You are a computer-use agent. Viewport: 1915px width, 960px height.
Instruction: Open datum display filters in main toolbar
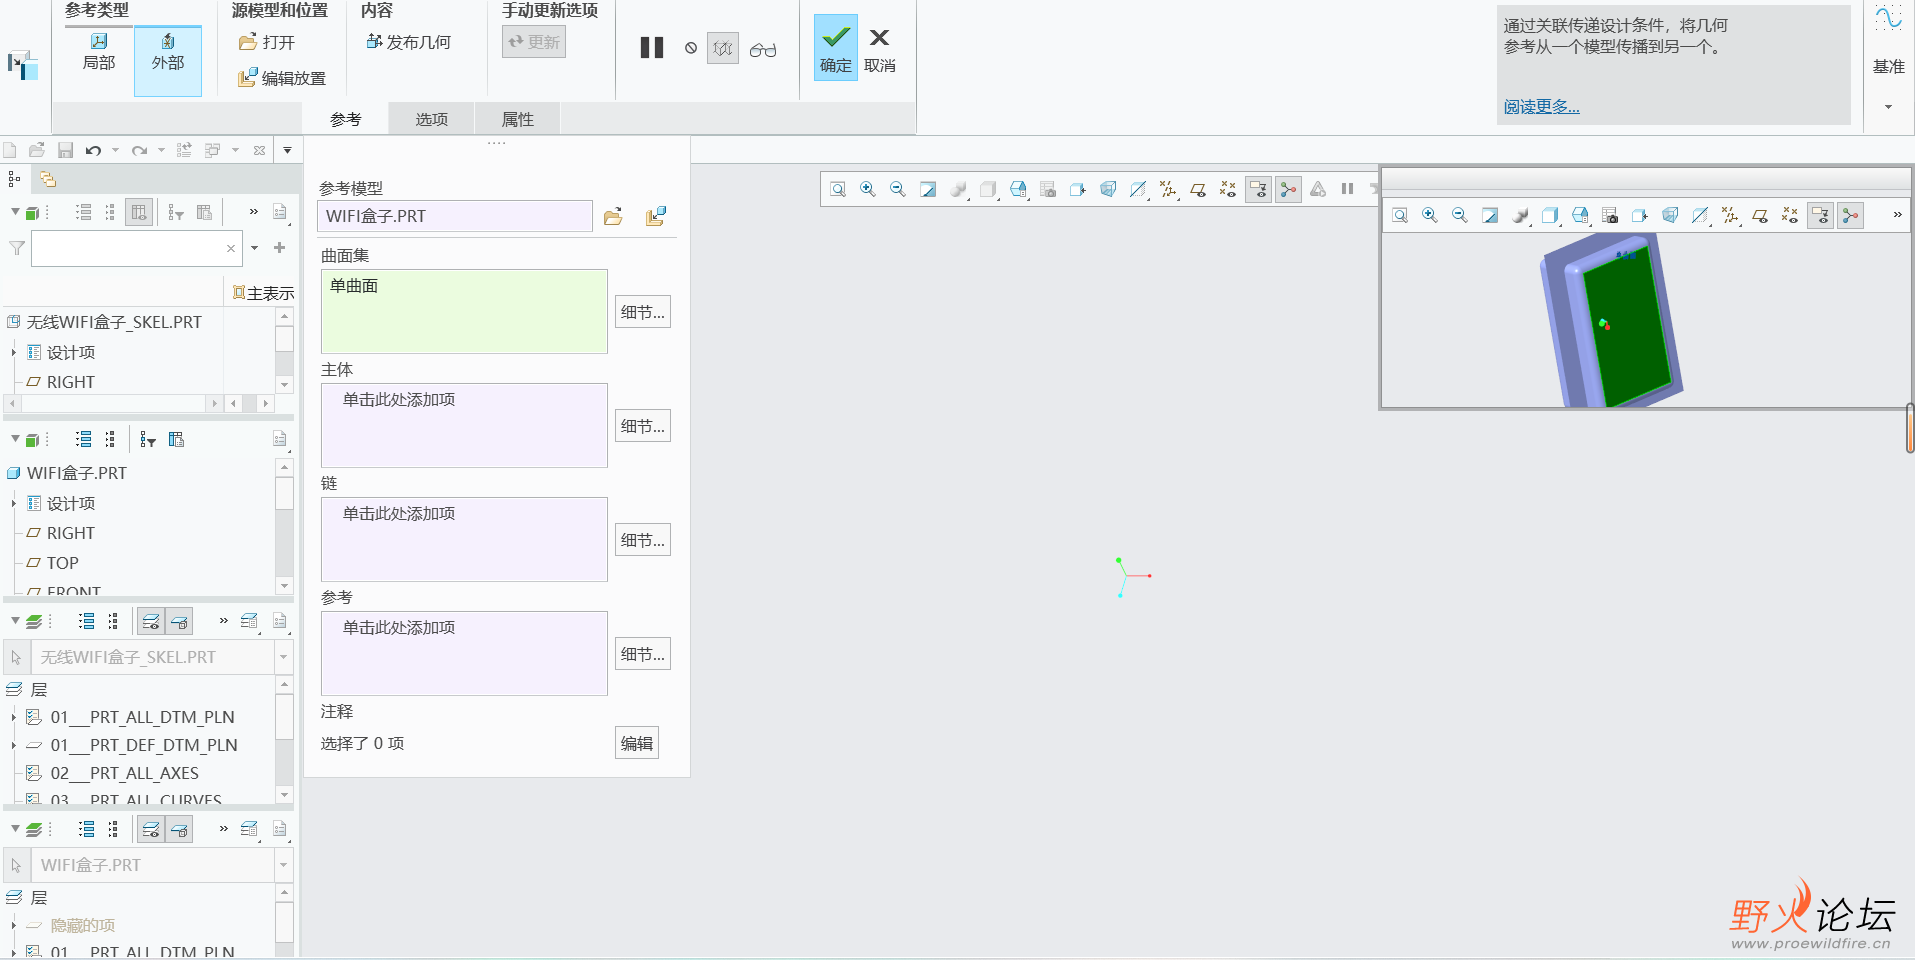tap(1168, 189)
